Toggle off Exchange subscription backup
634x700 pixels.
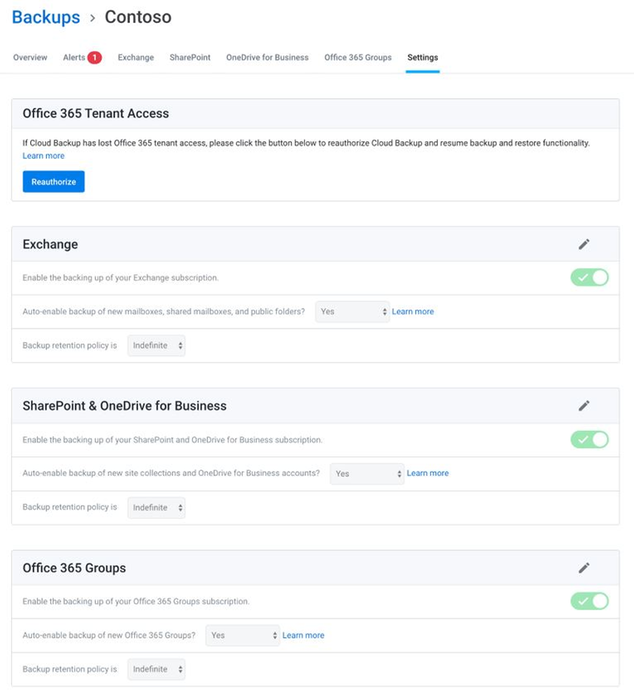[589, 277]
